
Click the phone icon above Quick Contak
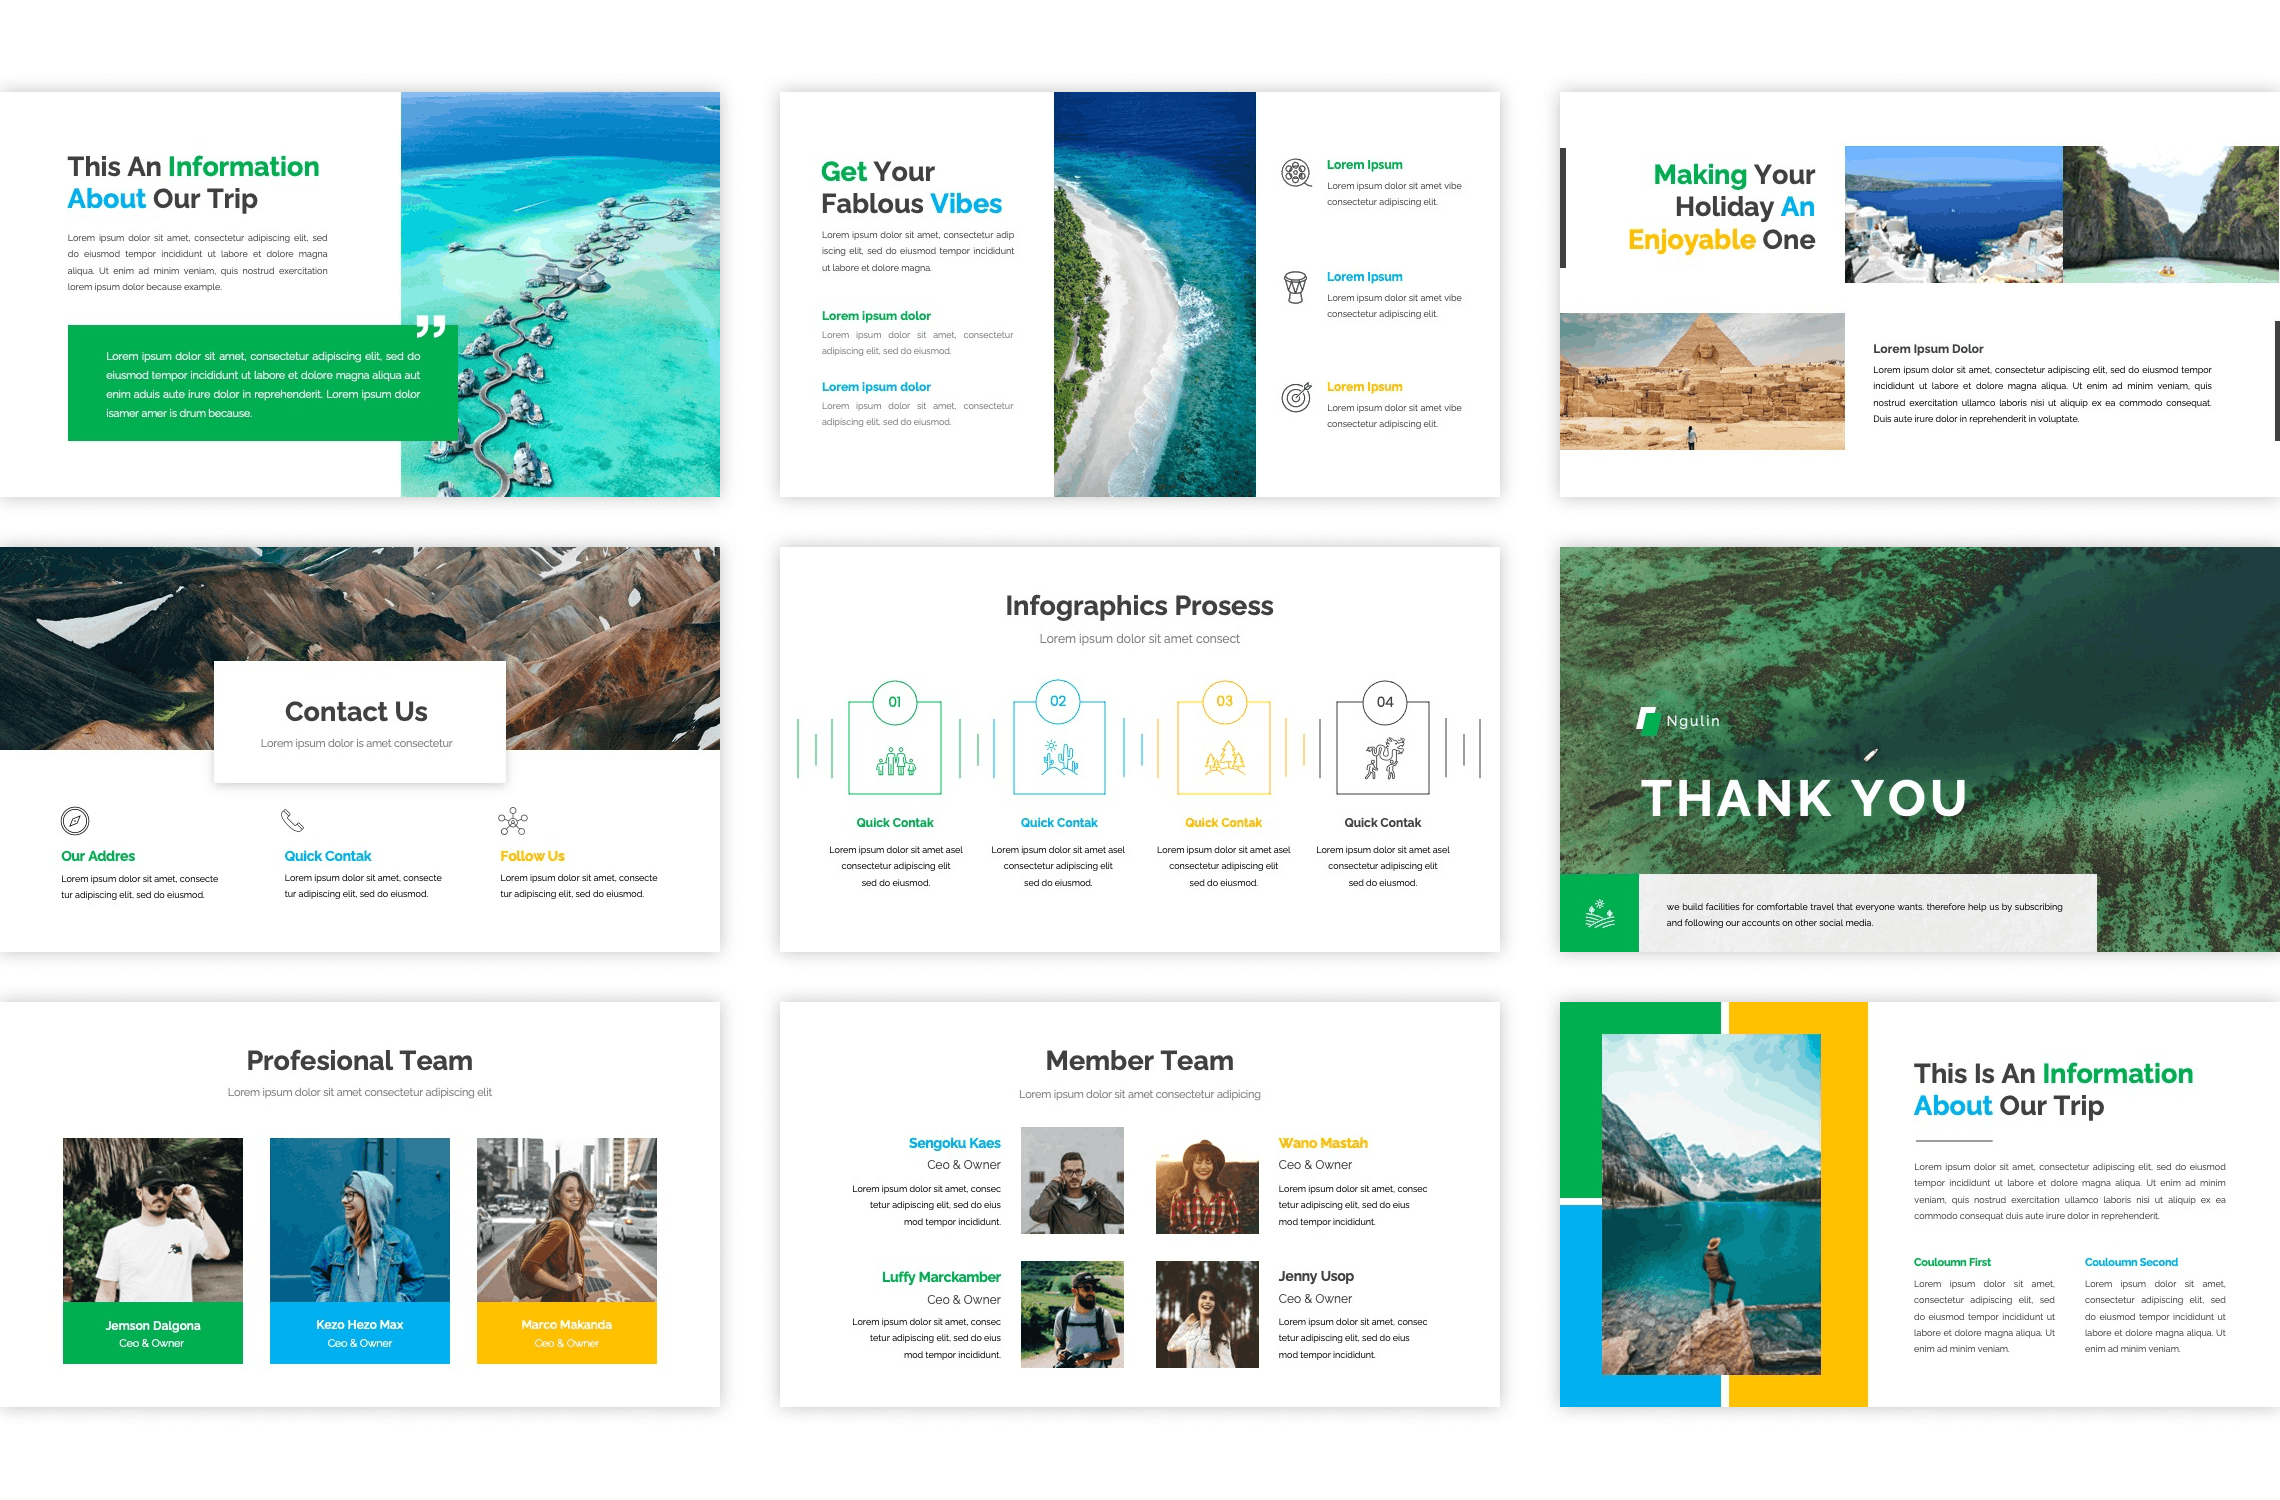(x=292, y=821)
